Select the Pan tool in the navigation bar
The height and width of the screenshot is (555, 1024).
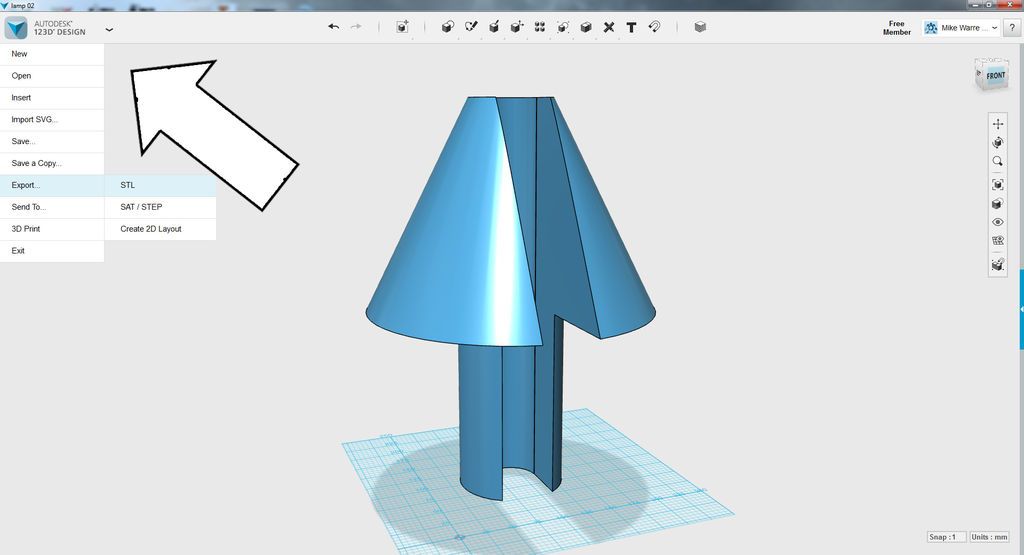[998, 123]
